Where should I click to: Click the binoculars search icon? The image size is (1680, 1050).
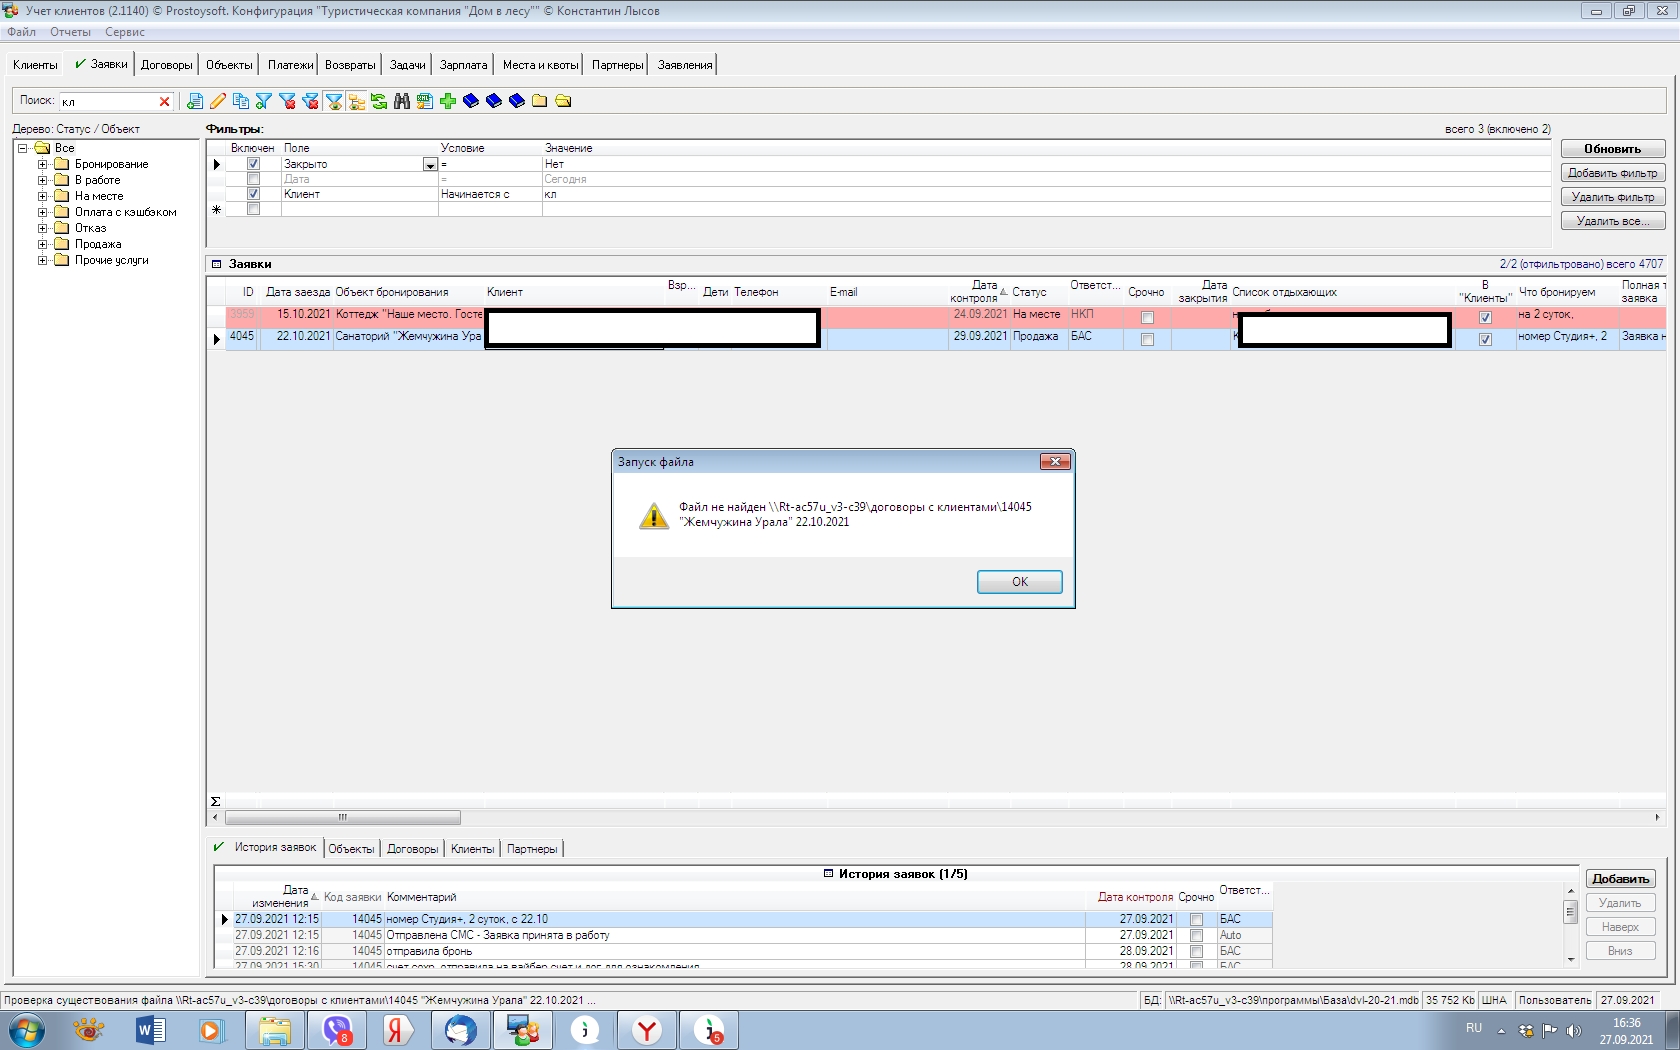click(402, 101)
